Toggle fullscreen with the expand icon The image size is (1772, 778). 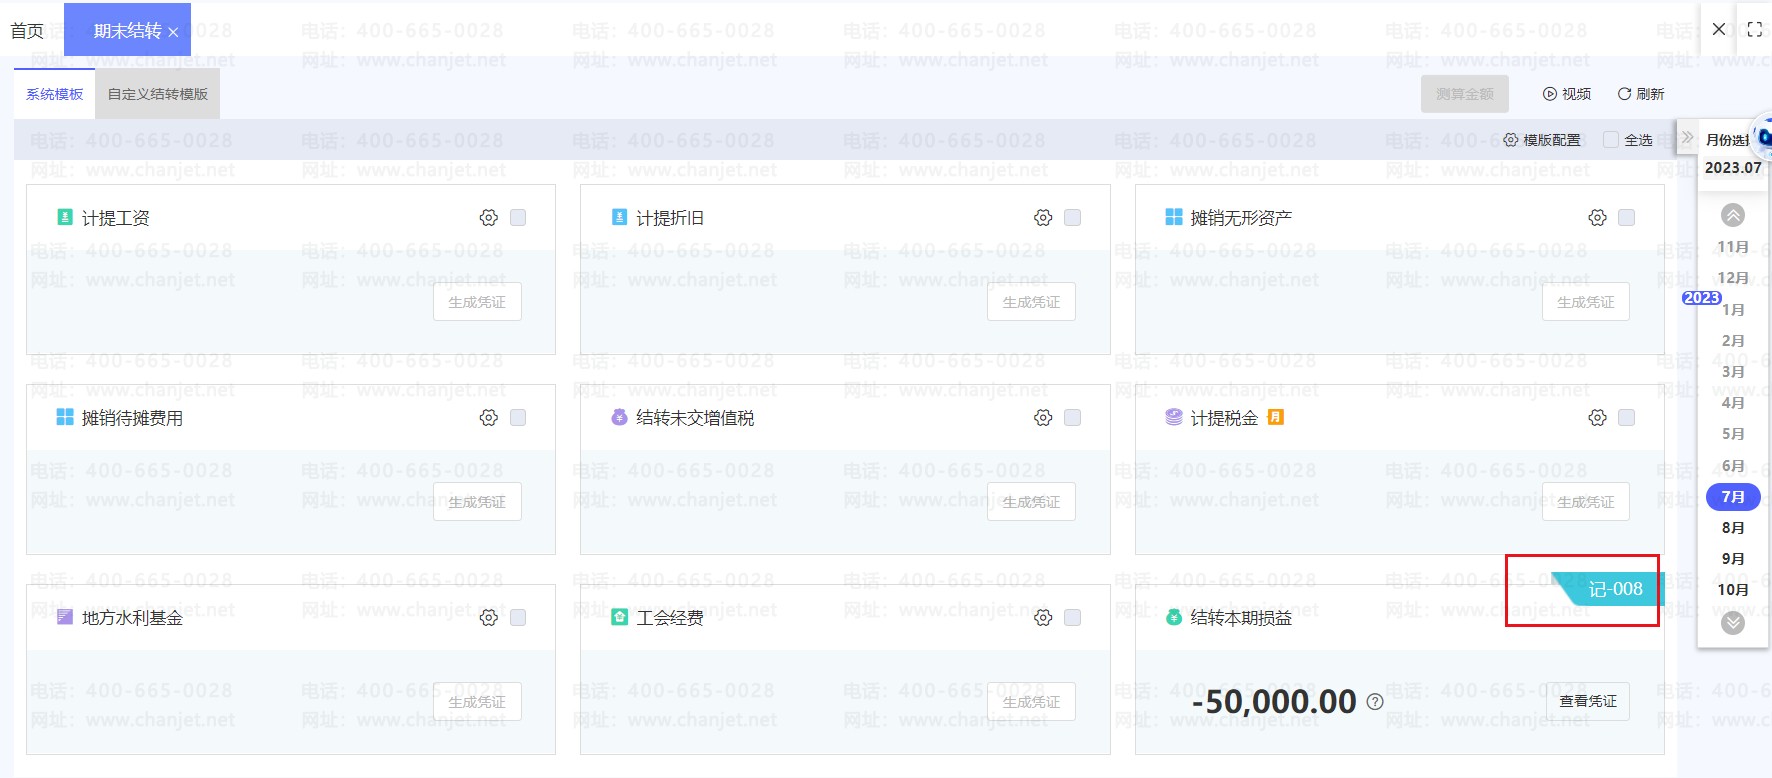coord(1754,29)
